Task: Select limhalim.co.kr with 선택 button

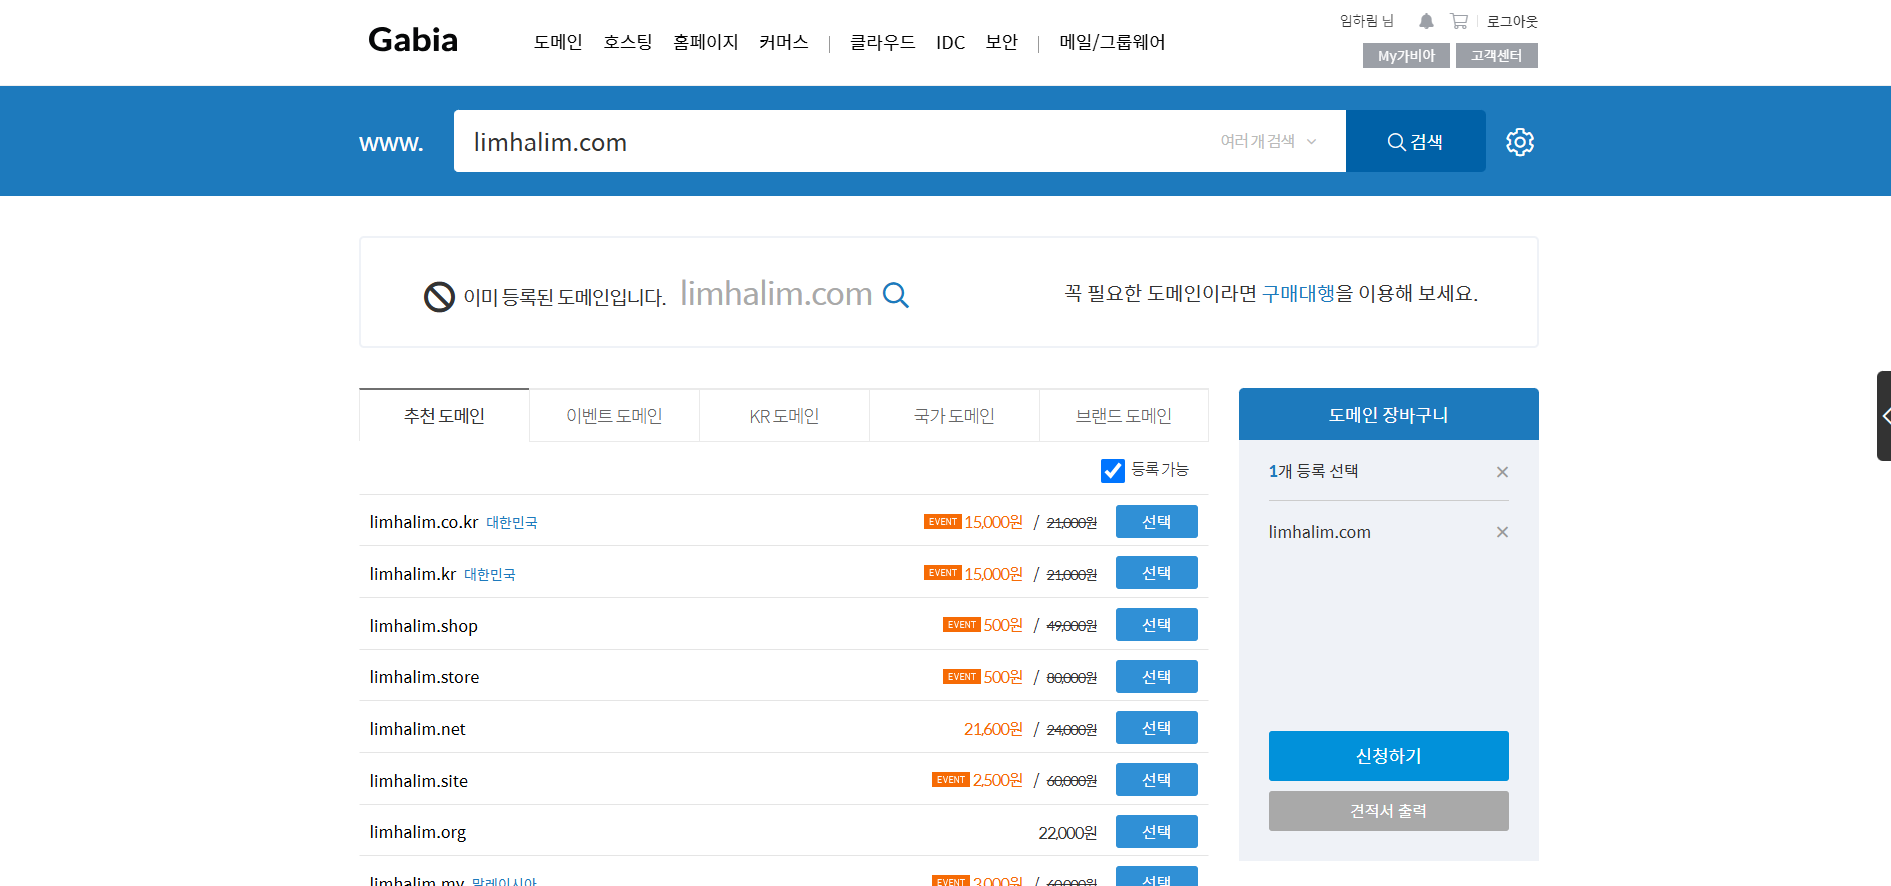Action: click(1156, 522)
